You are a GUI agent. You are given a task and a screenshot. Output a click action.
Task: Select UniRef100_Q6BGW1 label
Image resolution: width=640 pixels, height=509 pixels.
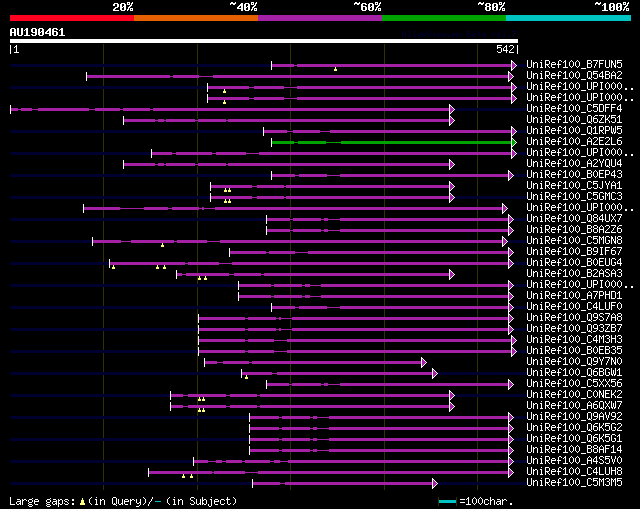click(x=574, y=373)
